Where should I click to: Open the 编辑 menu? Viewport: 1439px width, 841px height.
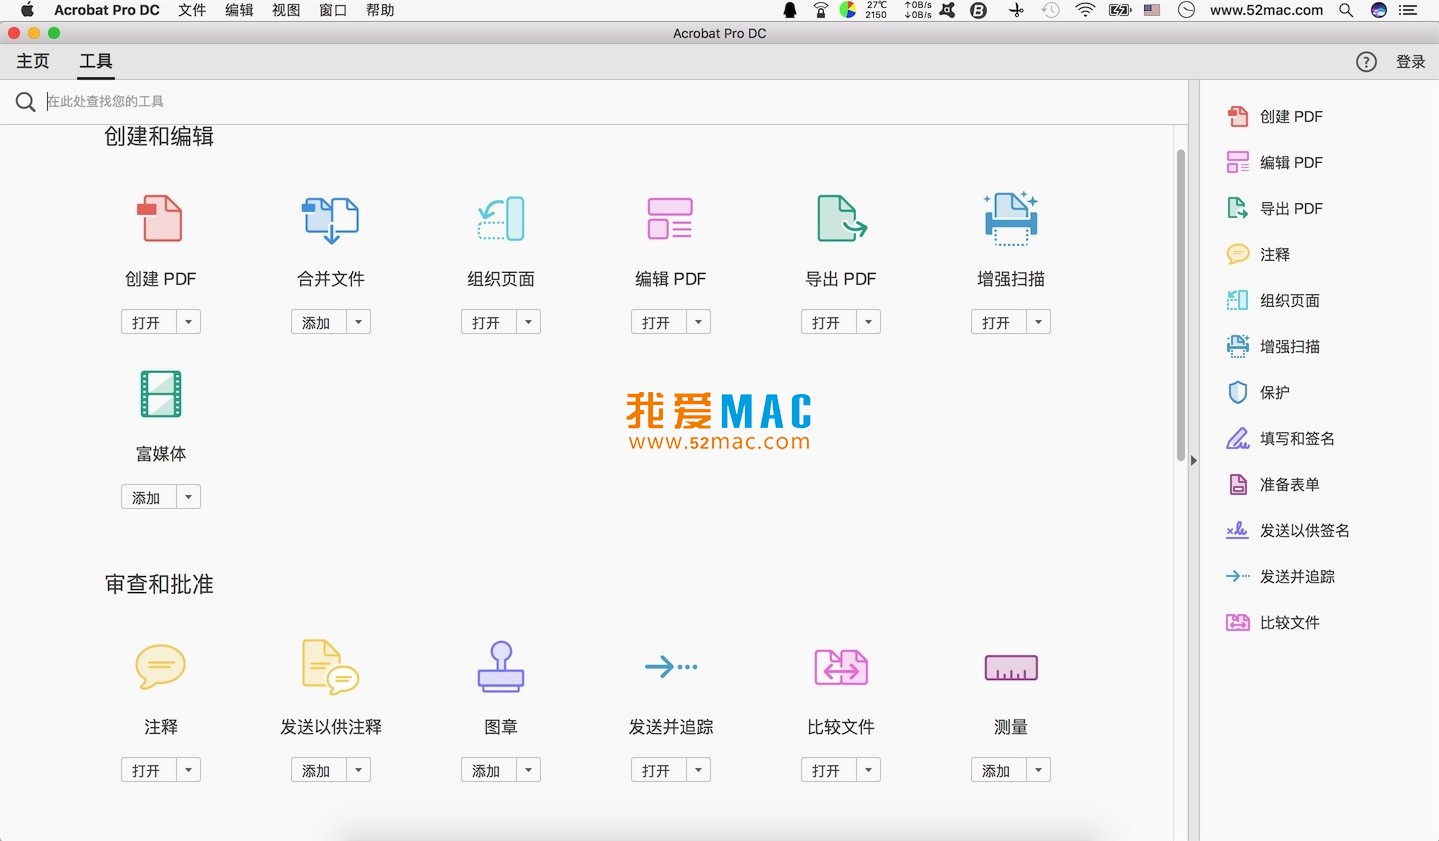239,10
